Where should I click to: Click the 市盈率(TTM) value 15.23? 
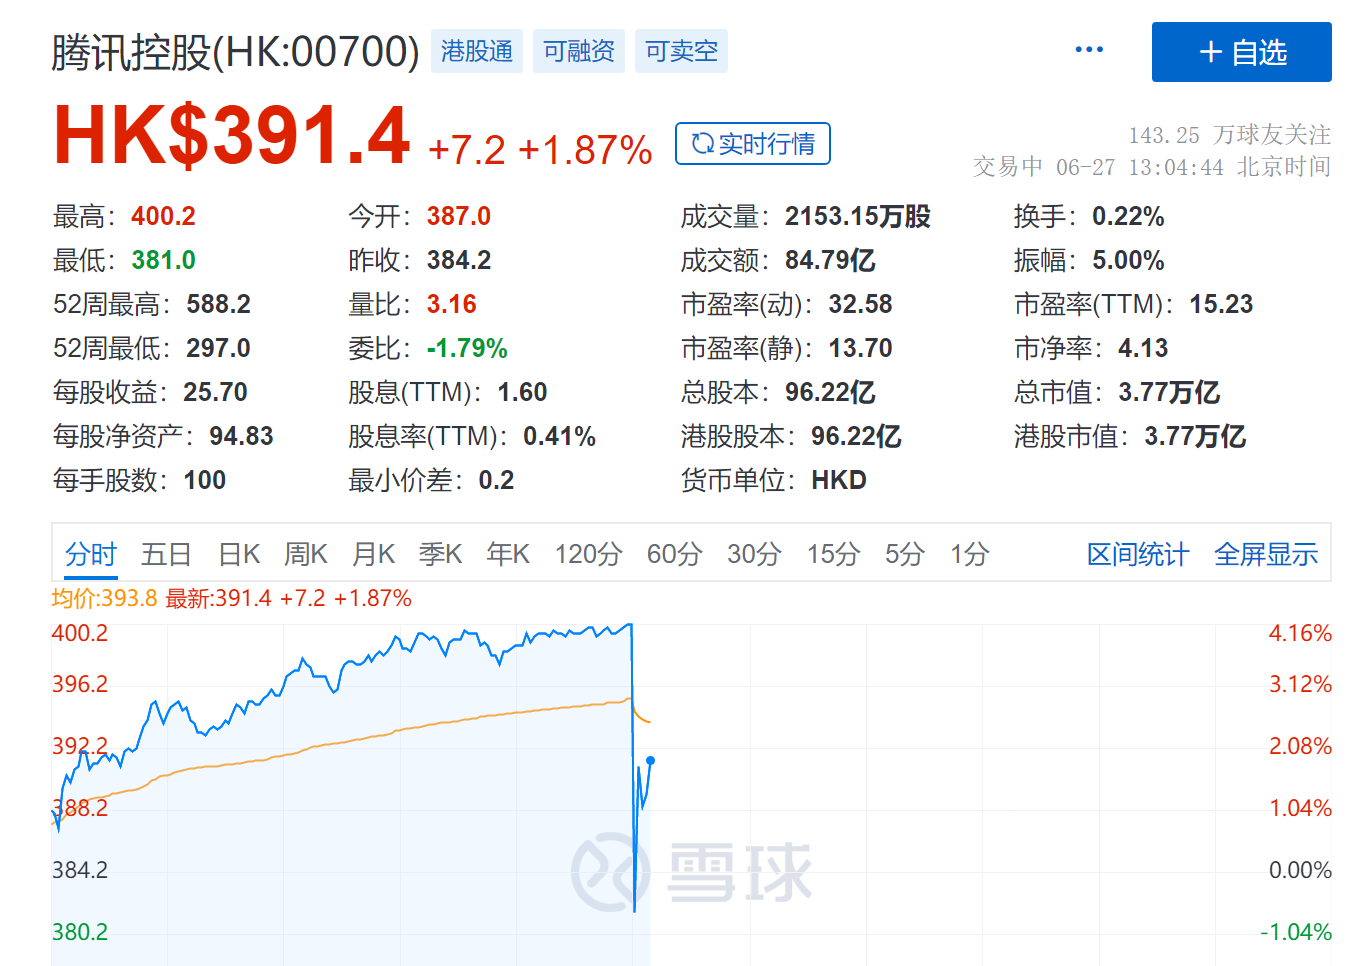(x=1221, y=304)
